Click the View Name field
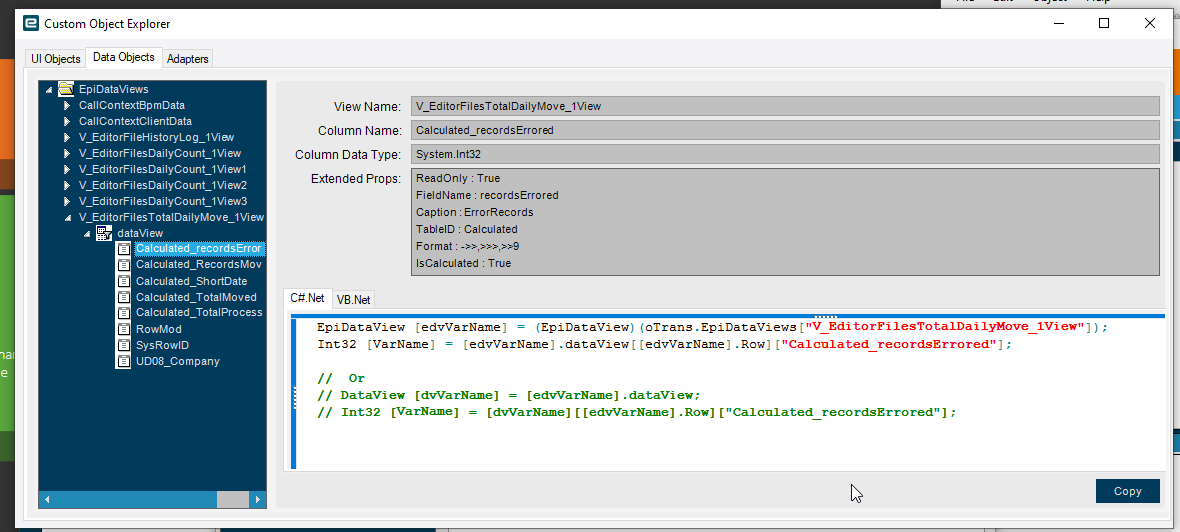 pos(785,106)
